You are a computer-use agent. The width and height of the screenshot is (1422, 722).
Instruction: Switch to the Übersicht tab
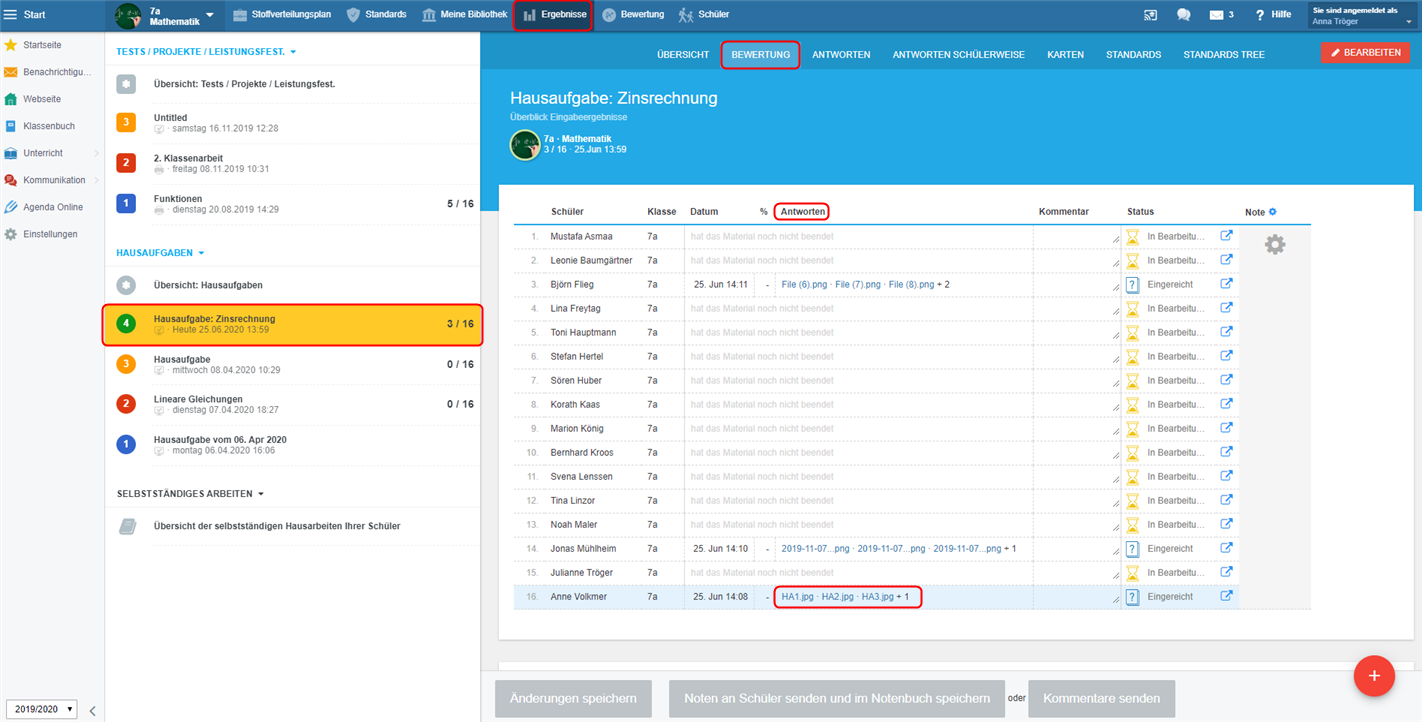(x=683, y=54)
